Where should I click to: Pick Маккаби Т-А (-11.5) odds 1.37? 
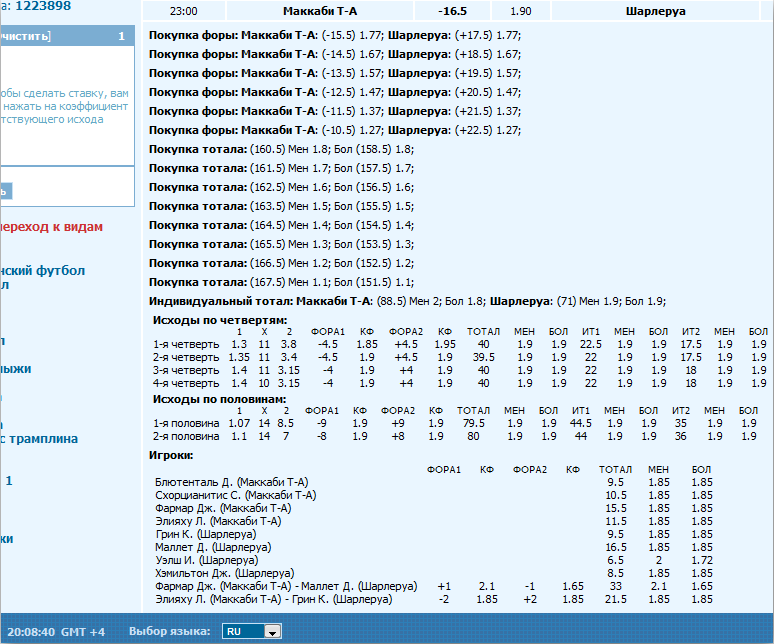click(371, 111)
